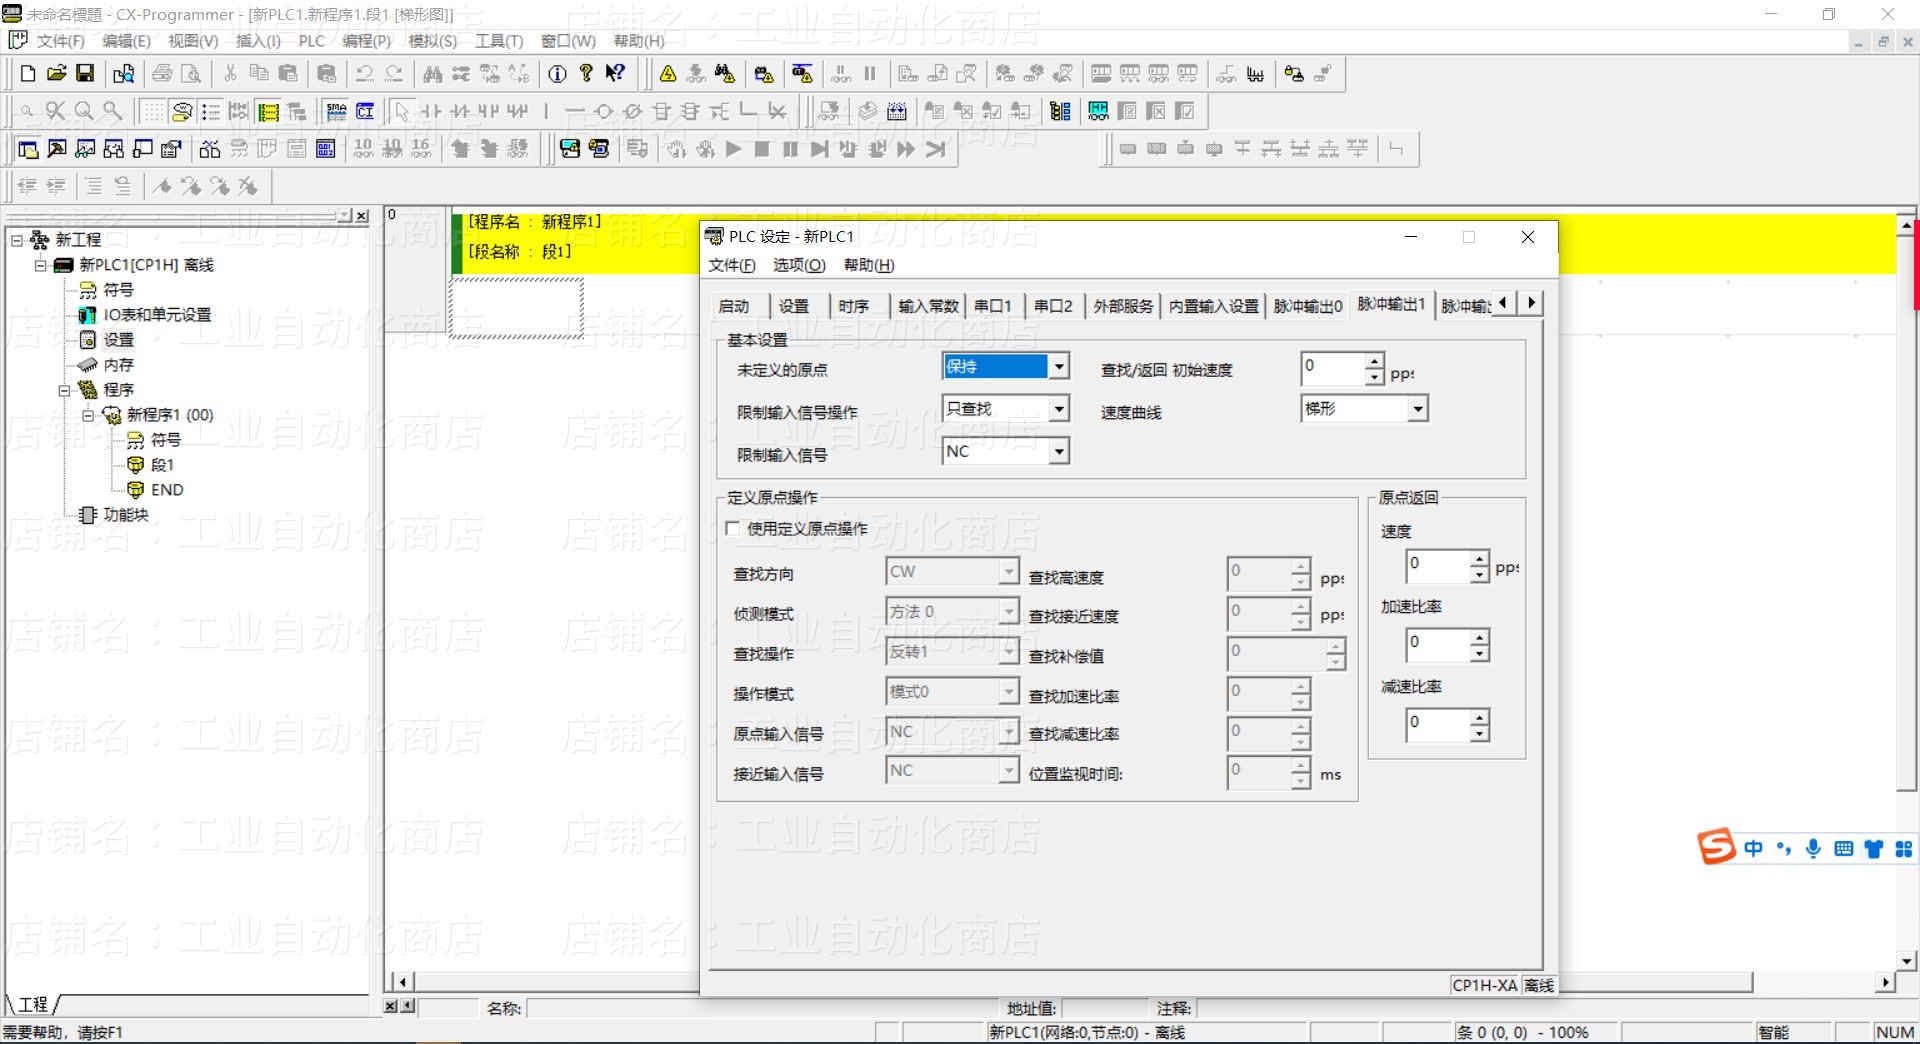
Task: Click the 工程 workspace bottom tab
Action: (x=33, y=1004)
